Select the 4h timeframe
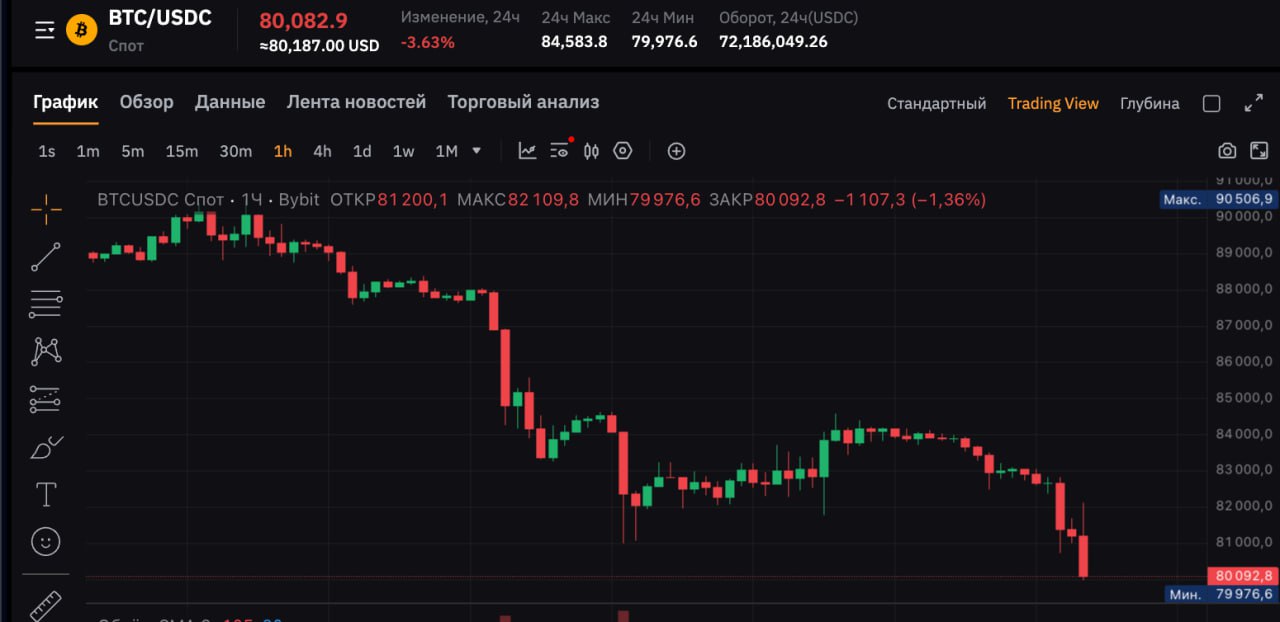The image size is (1280, 622). pos(321,151)
